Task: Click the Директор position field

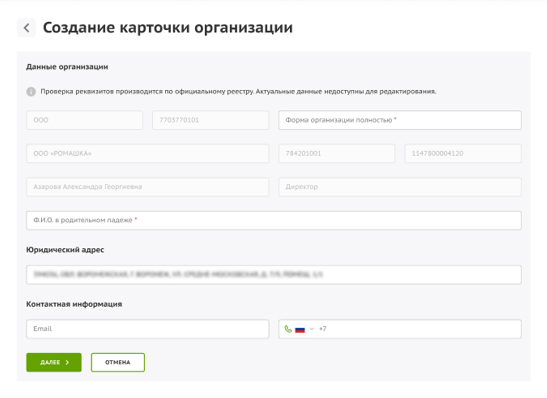Action: (400, 187)
